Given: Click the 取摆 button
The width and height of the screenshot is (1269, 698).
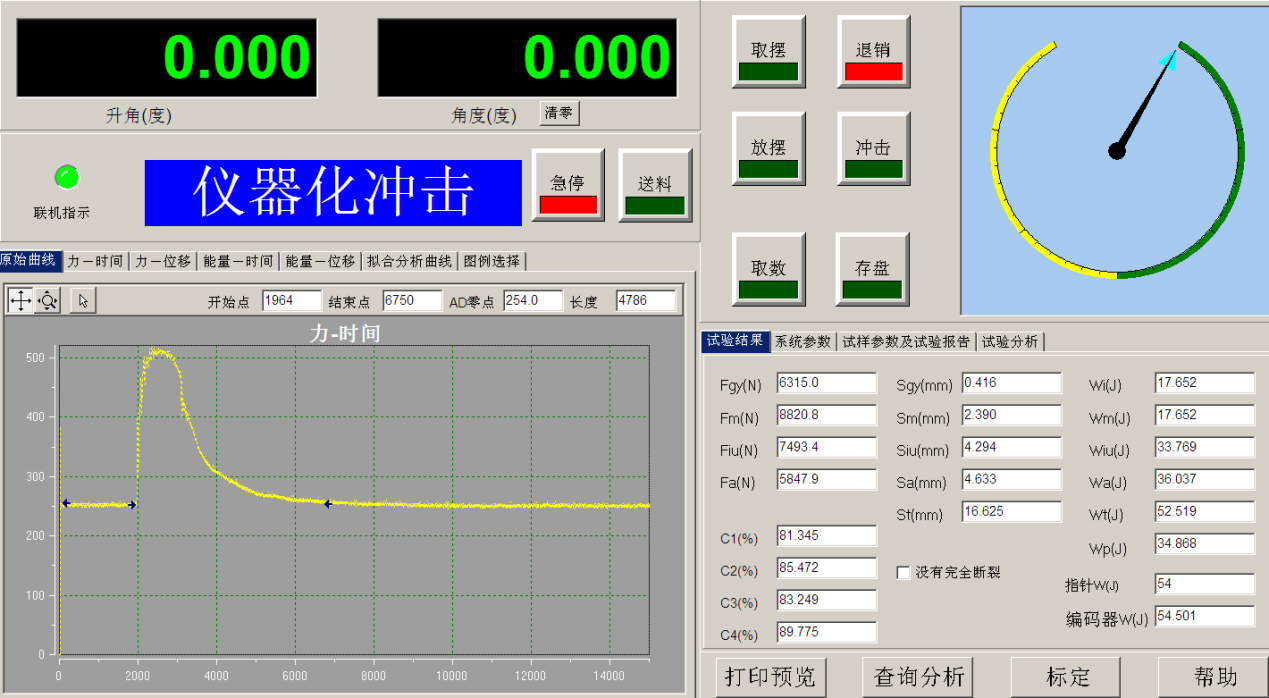Looking at the screenshot, I should [768, 53].
